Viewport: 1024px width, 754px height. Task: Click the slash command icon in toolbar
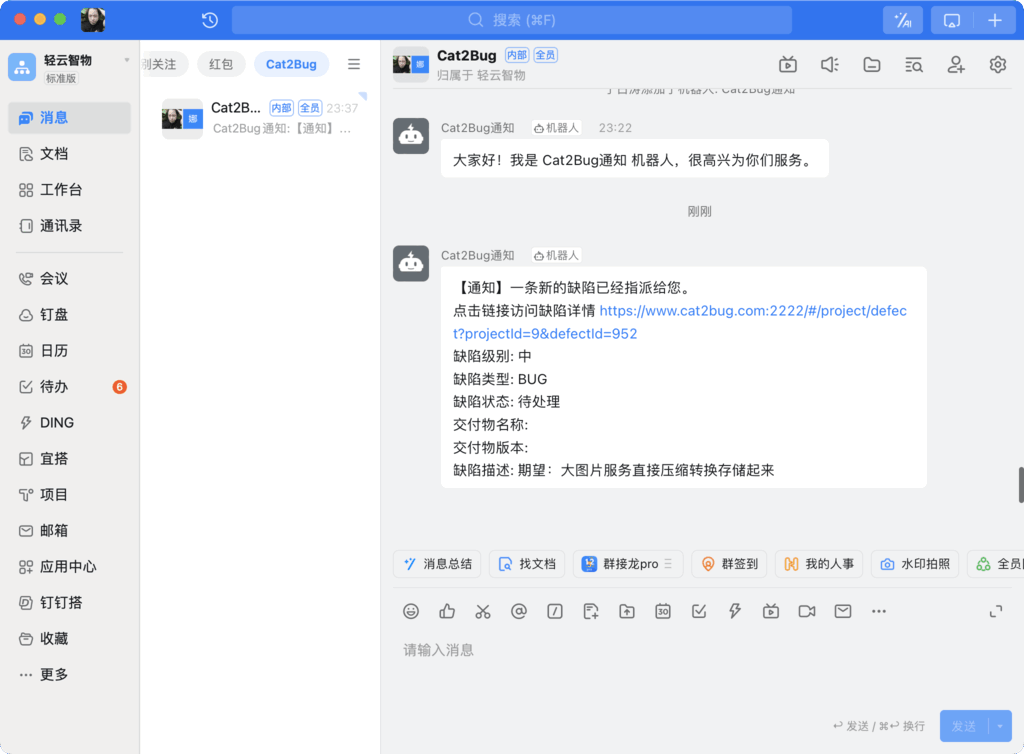[554, 611]
